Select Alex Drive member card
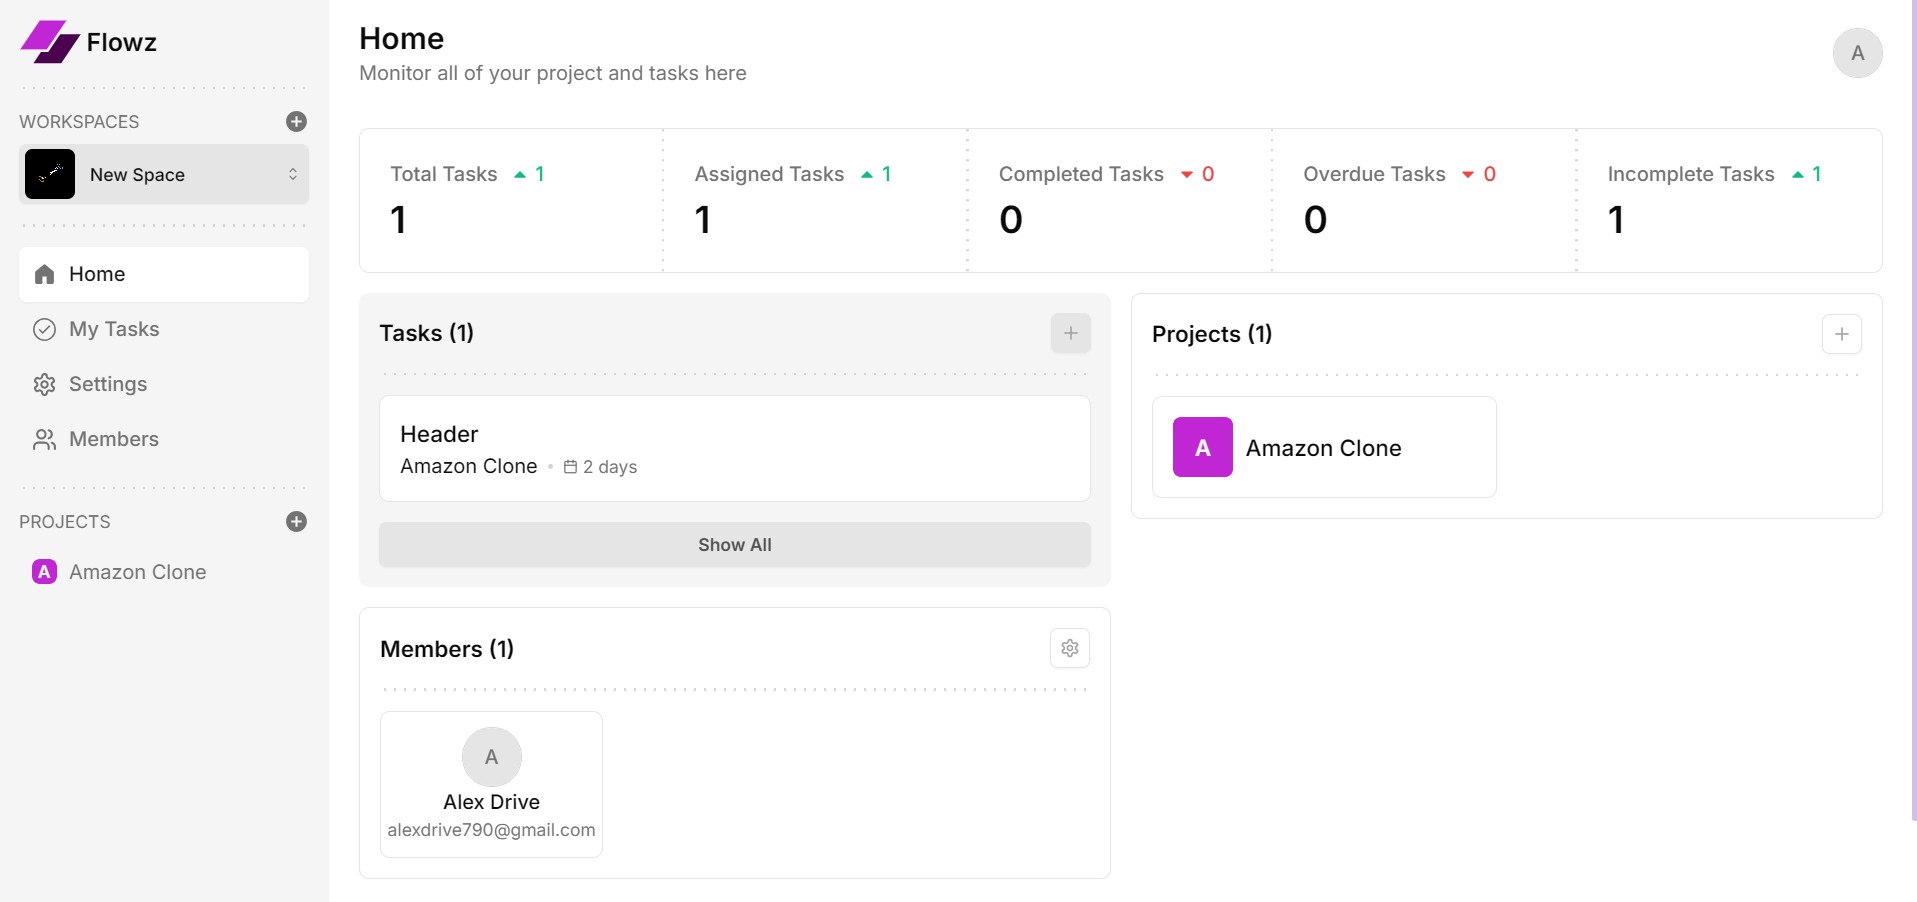This screenshot has width=1917, height=902. tap(491, 784)
